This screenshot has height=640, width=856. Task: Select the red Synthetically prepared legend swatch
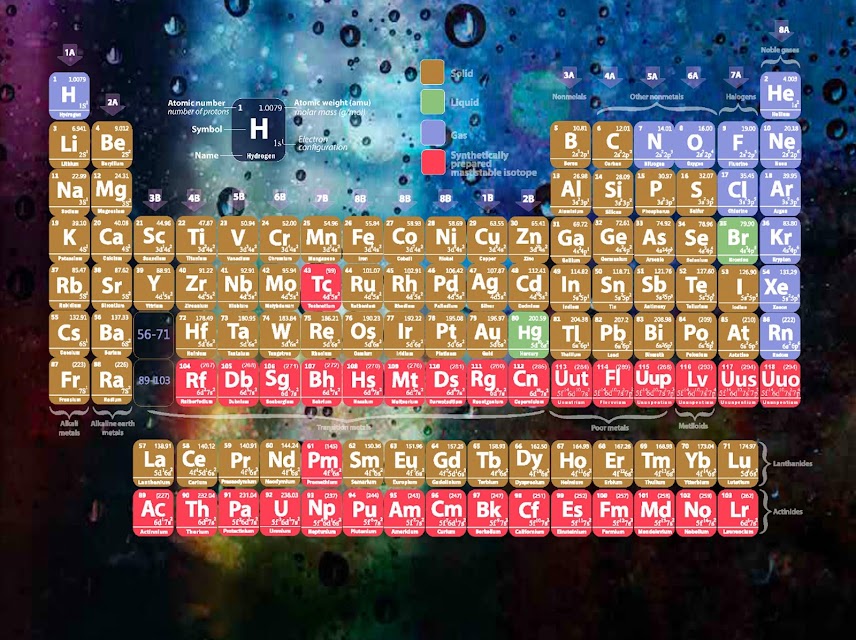[433, 163]
